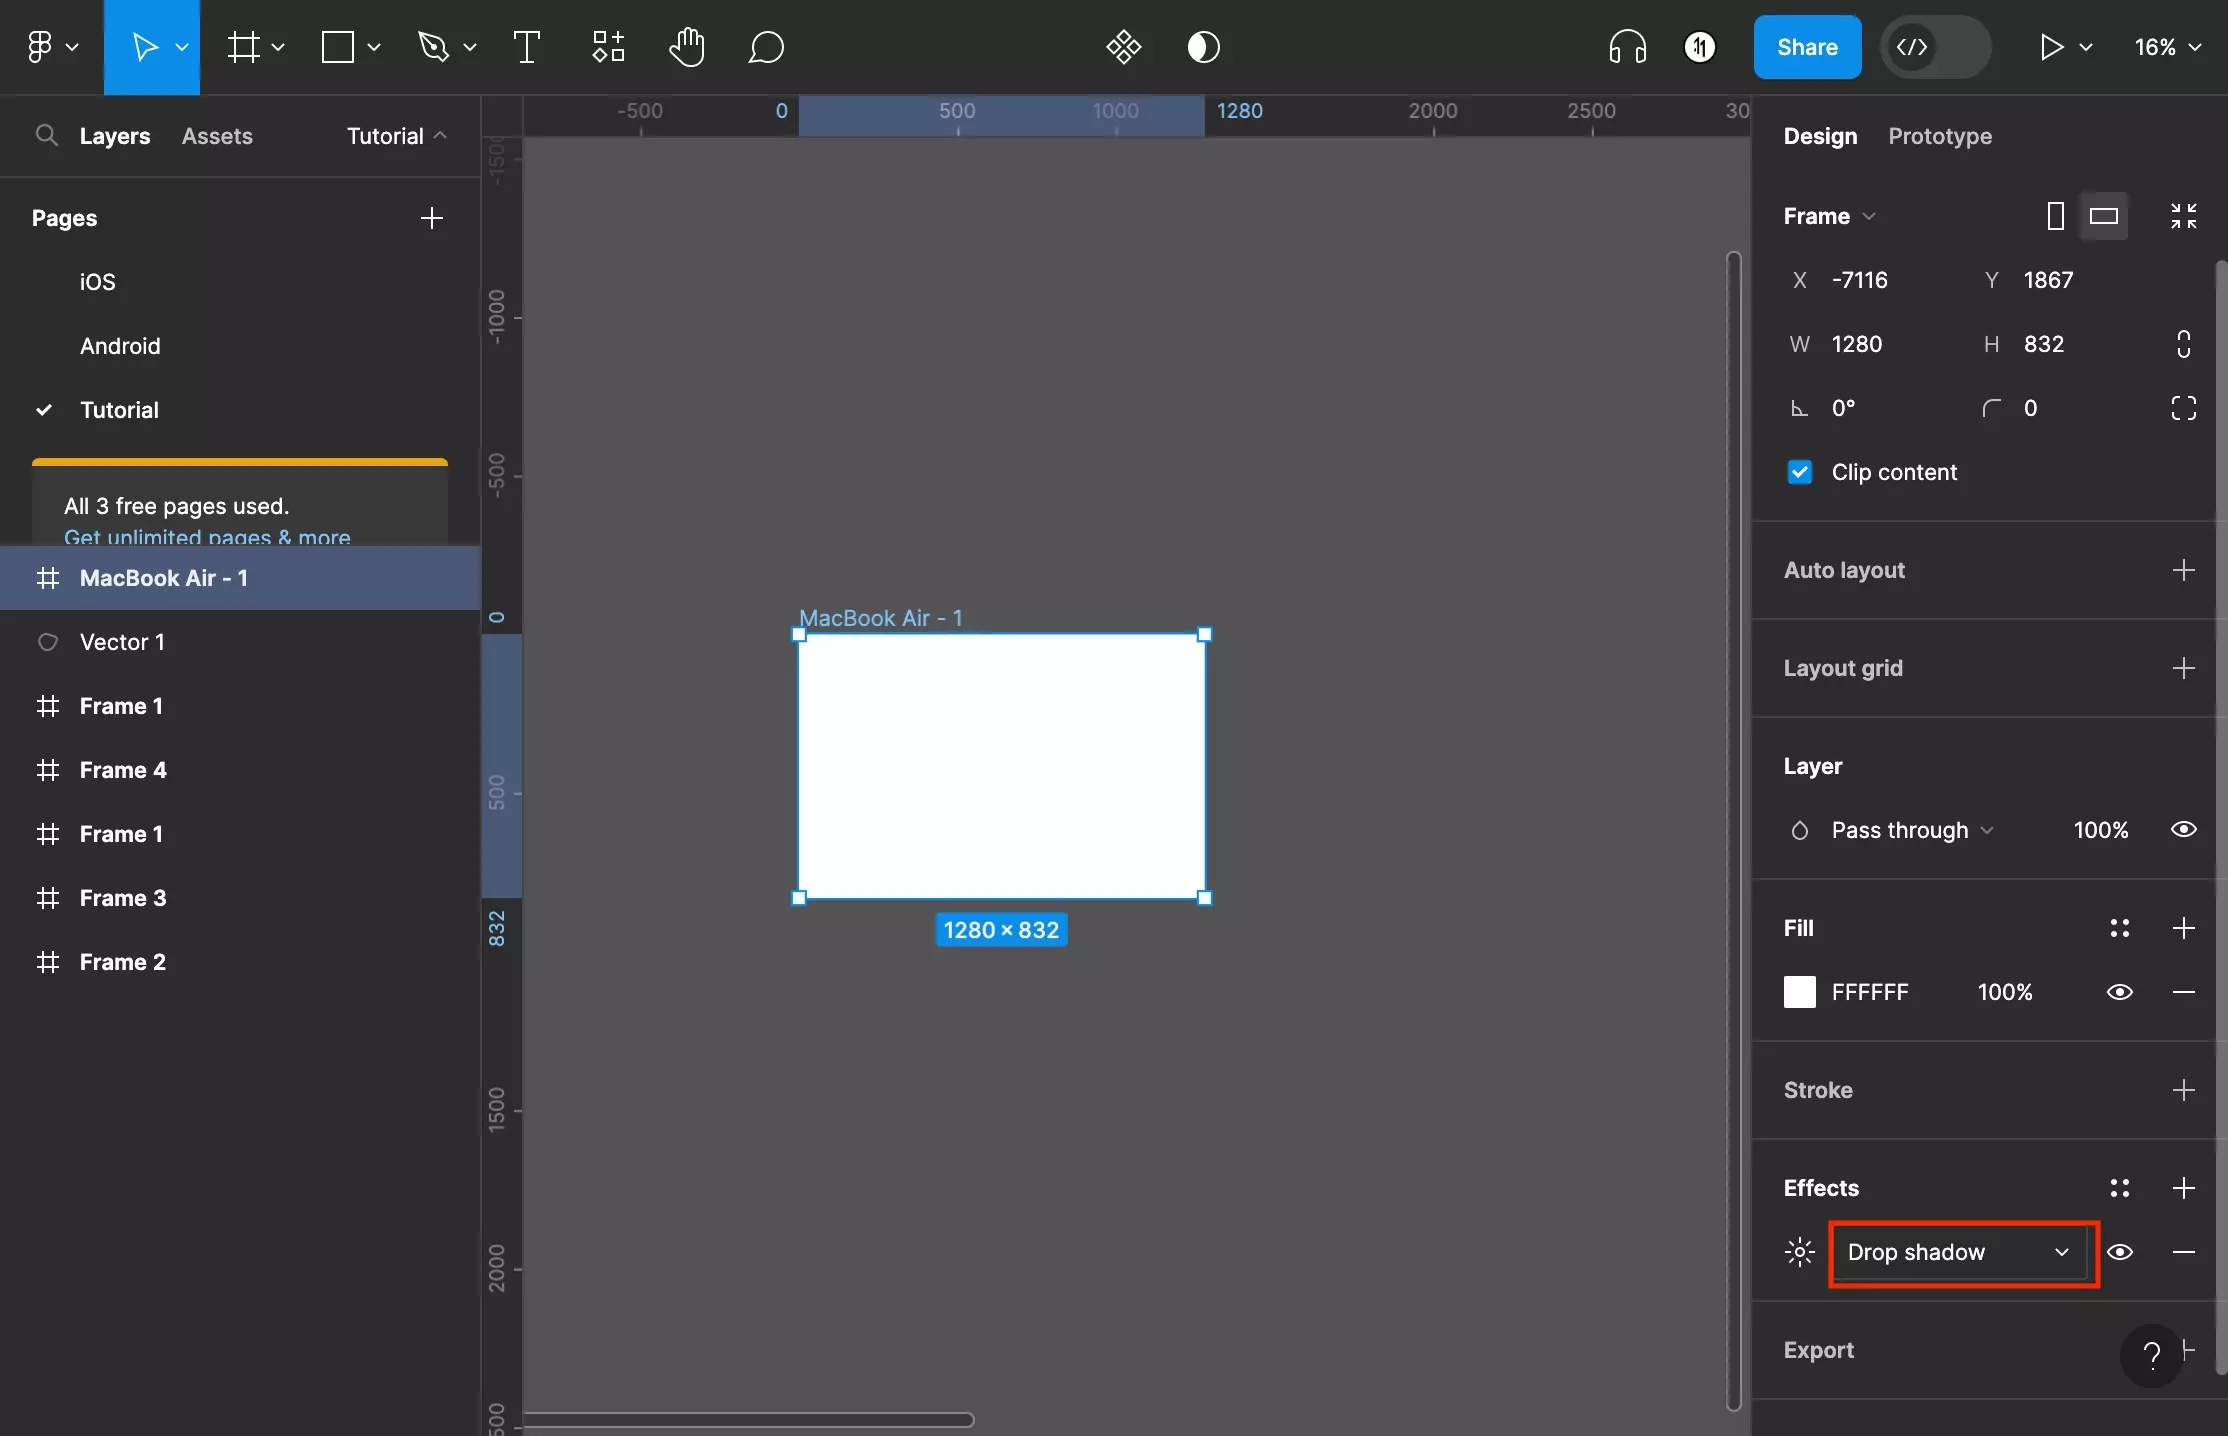Click Share button in toolbar
Image resolution: width=2228 pixels, height=1436 pixels.
pos(1807,45)
